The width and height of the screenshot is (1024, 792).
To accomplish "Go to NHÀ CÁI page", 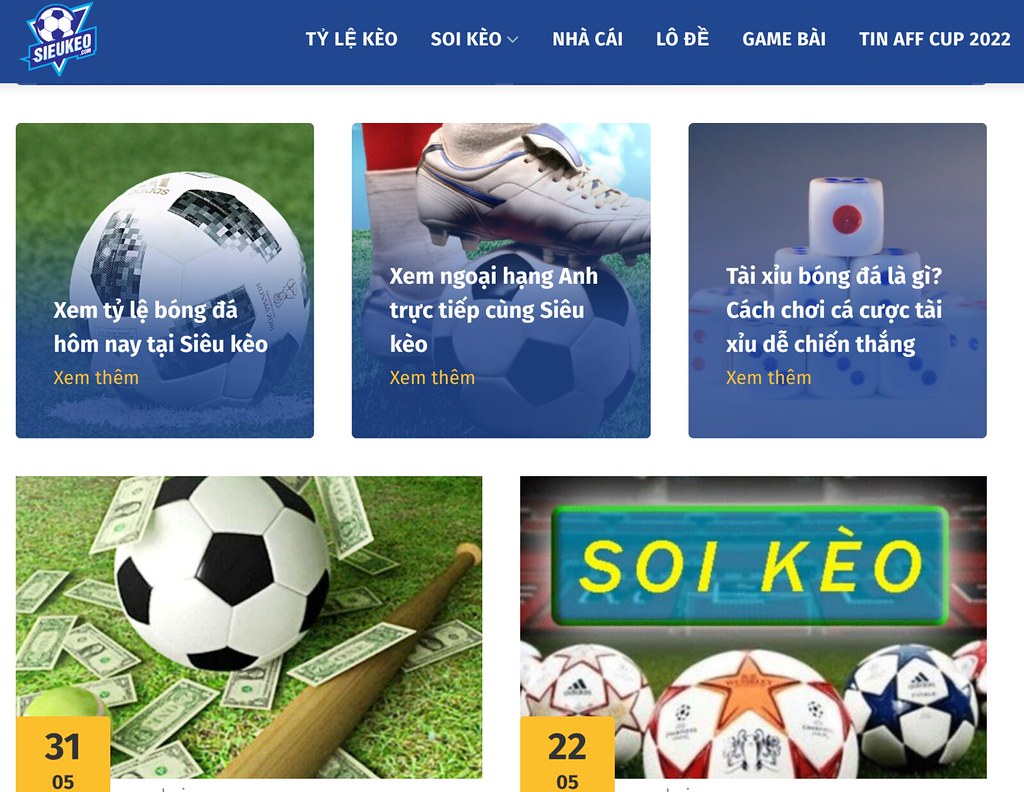I will pos(587,39).
